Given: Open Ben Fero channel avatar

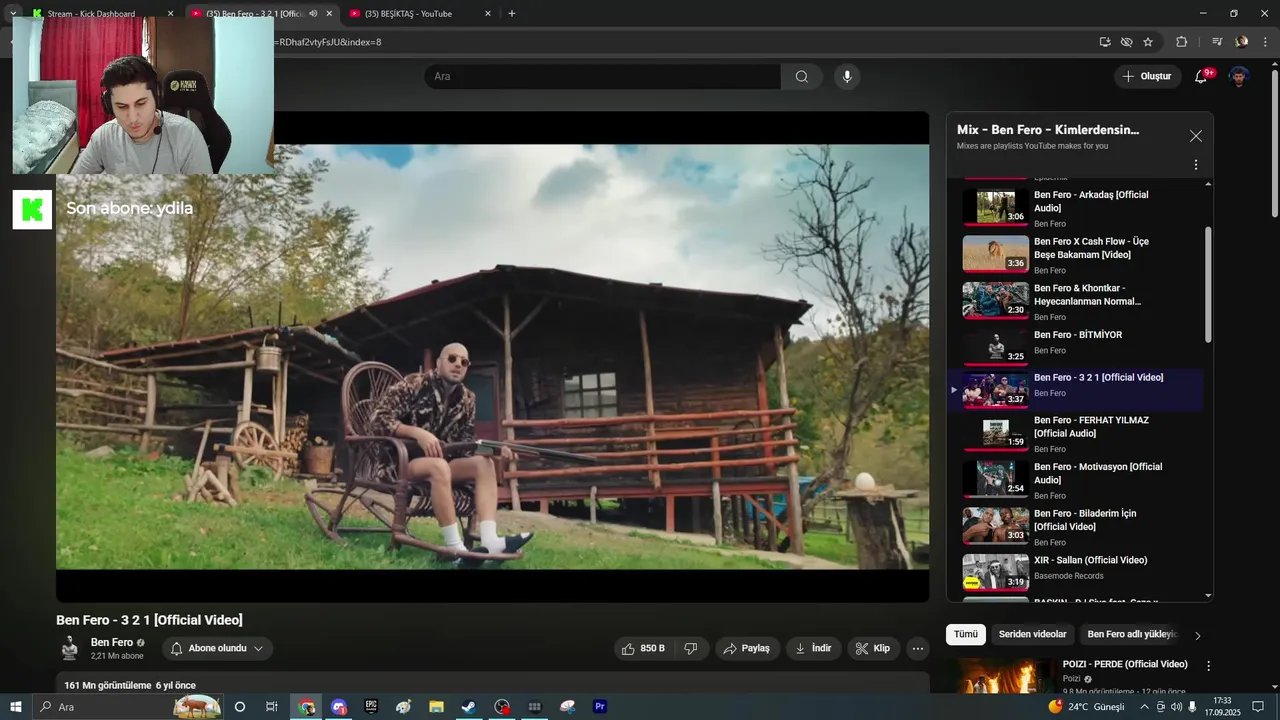Looking at the screenshot, I should click(69, 648).
